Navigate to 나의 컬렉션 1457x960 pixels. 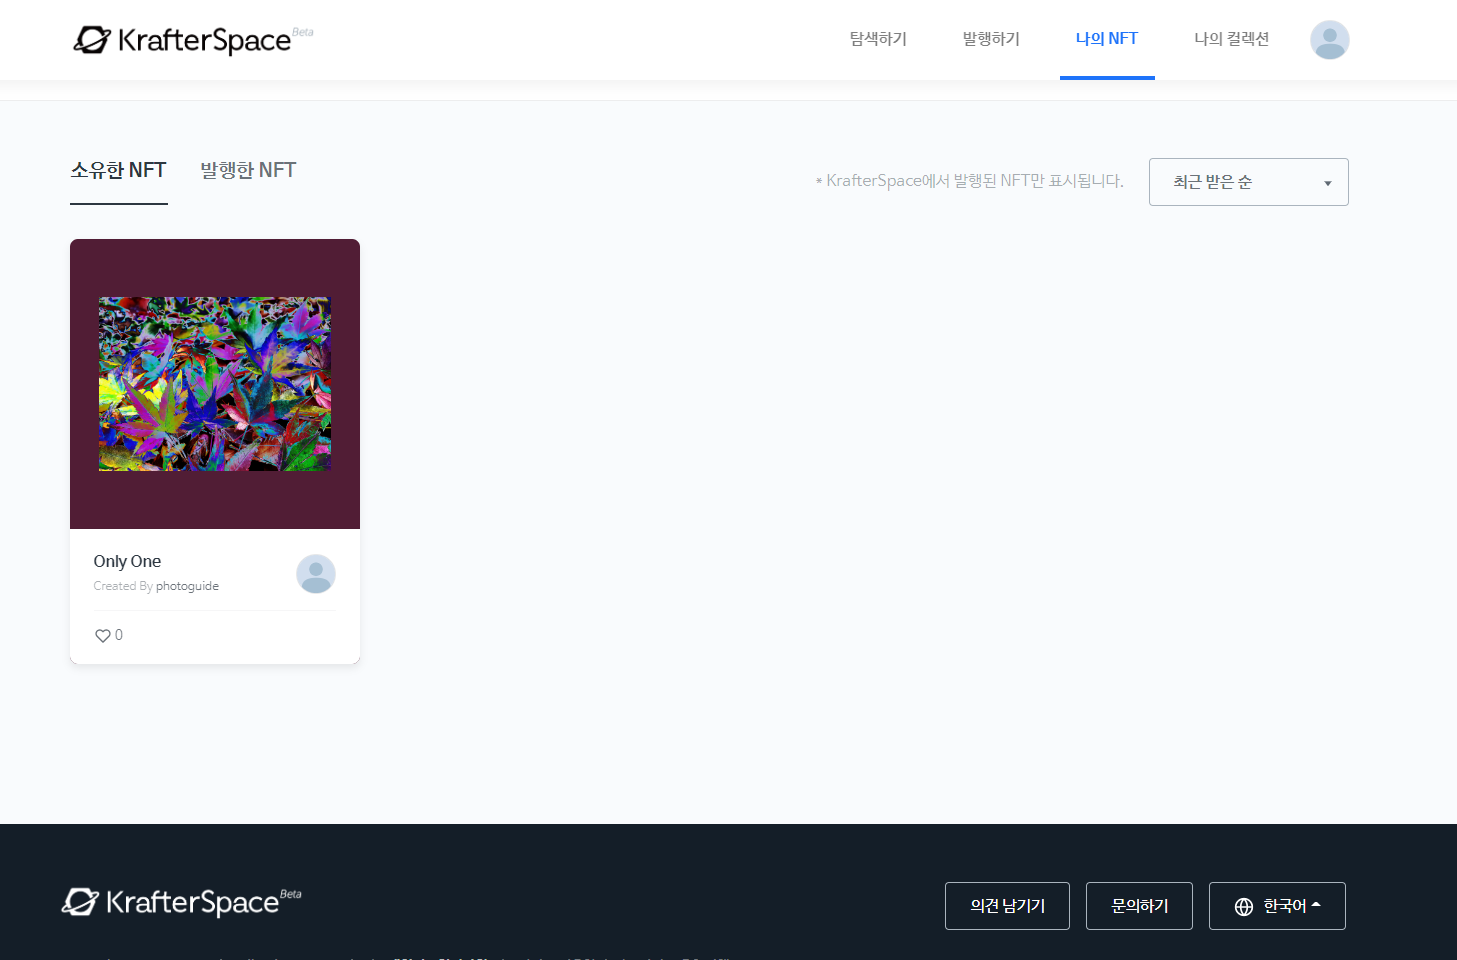[x=1231, y=39]
